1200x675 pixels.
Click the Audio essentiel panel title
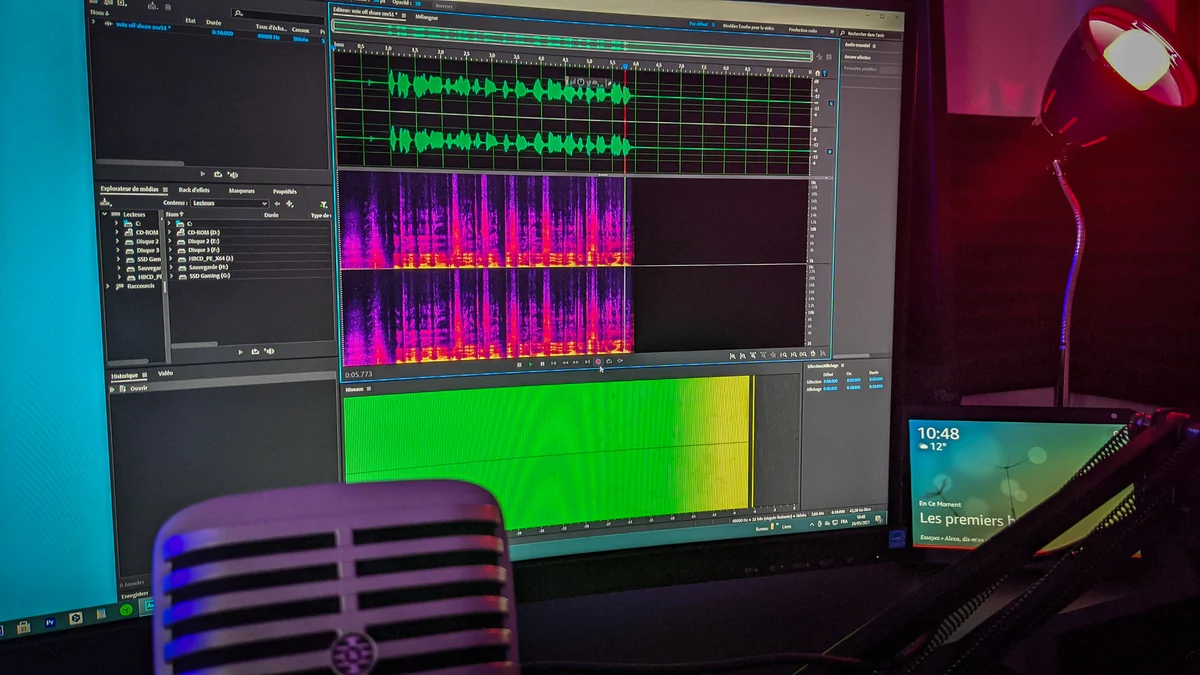coord(857,45)
